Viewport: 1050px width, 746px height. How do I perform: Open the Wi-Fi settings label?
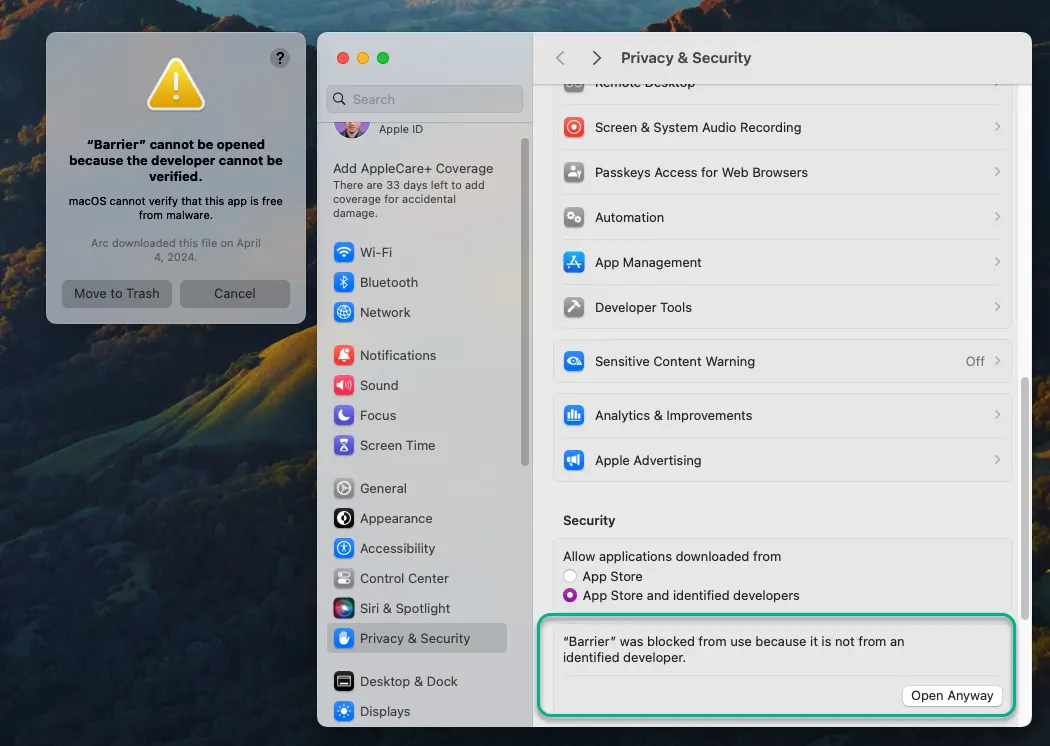[x=376, y=252]
